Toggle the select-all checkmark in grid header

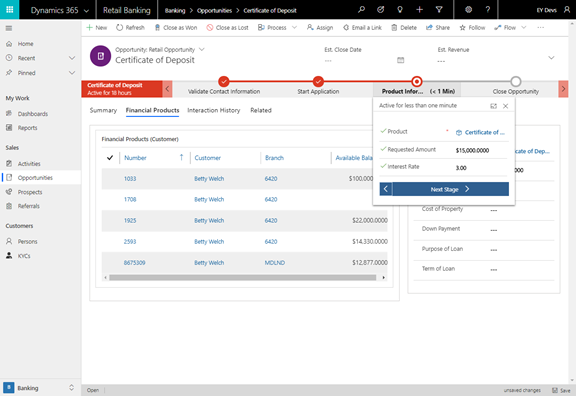click(110, 158)
